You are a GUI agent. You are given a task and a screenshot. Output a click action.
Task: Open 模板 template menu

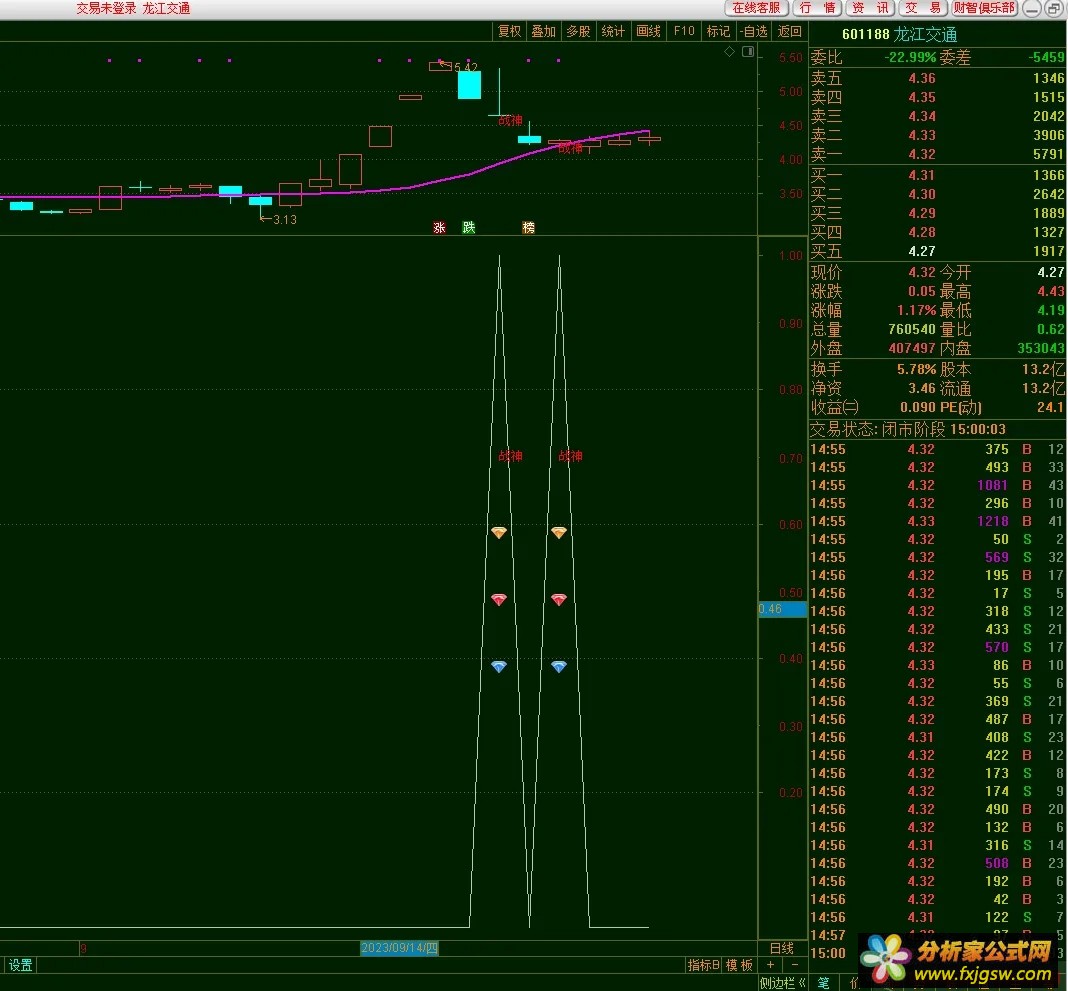739,964
